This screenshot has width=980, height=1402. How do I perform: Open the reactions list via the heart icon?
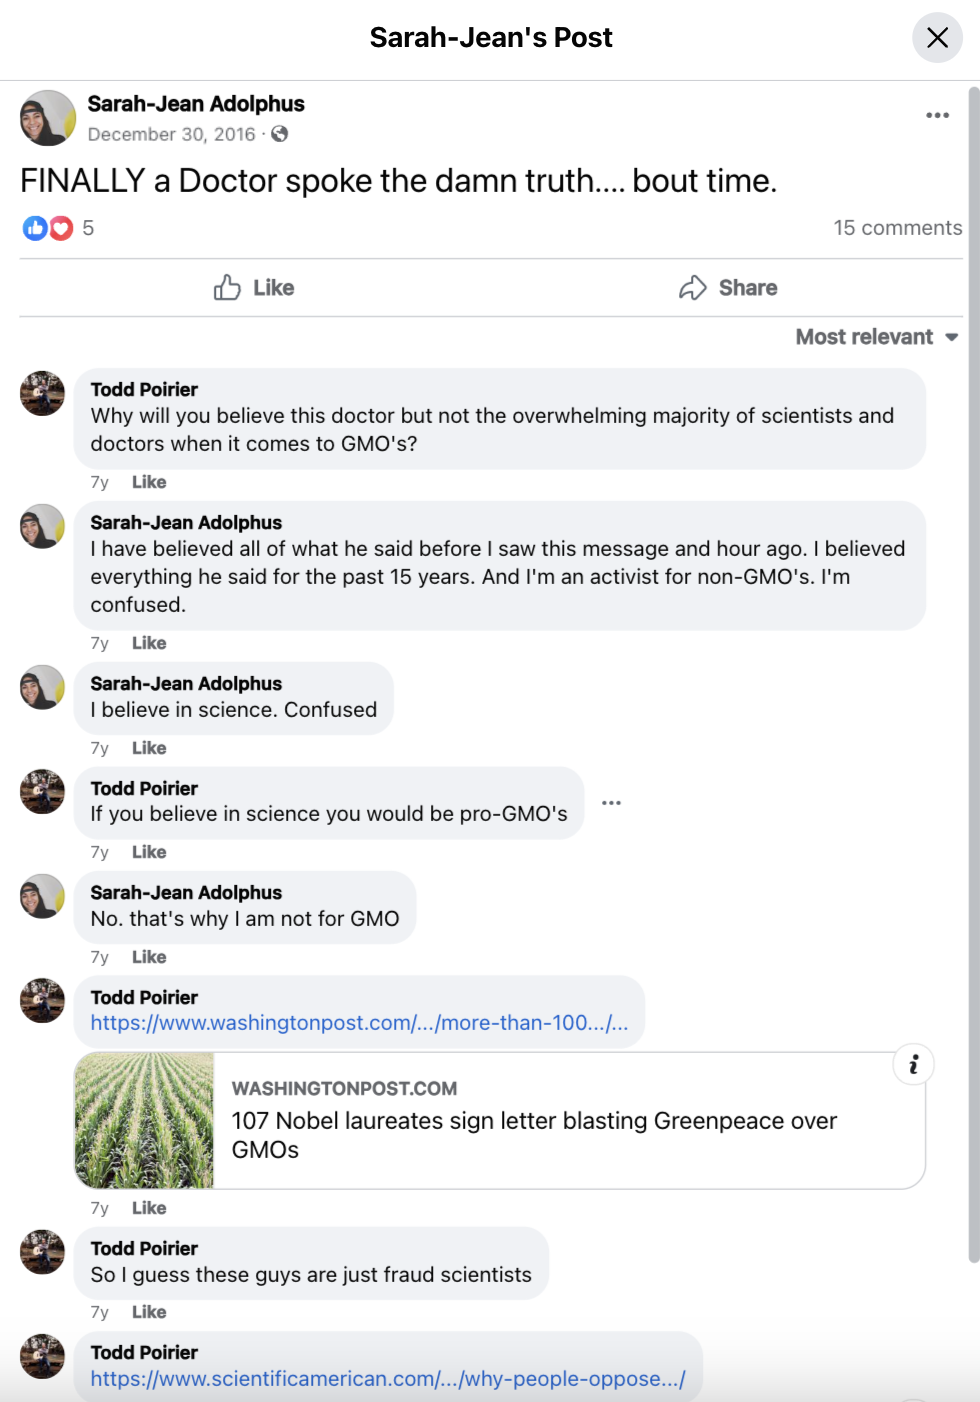(x=61, y=228)
